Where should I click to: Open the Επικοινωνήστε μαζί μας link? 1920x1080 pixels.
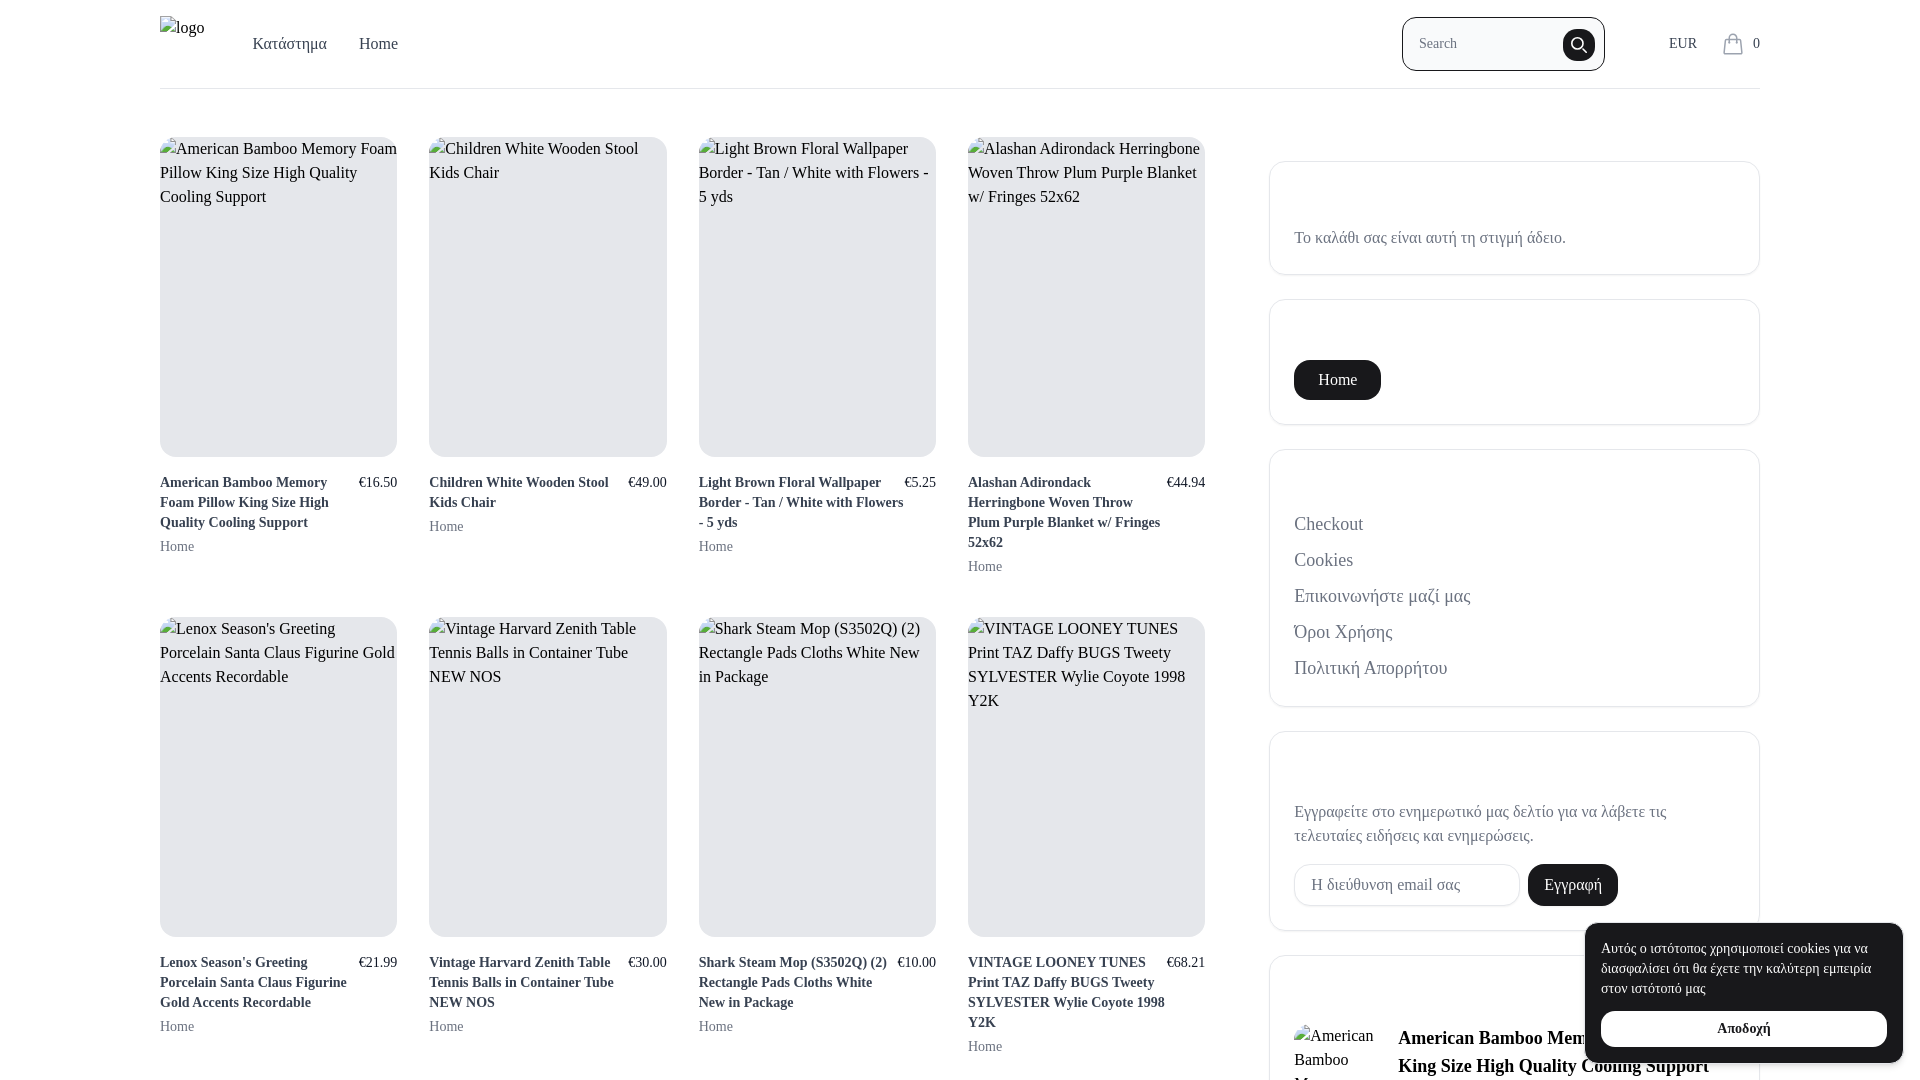point(1382,596)
